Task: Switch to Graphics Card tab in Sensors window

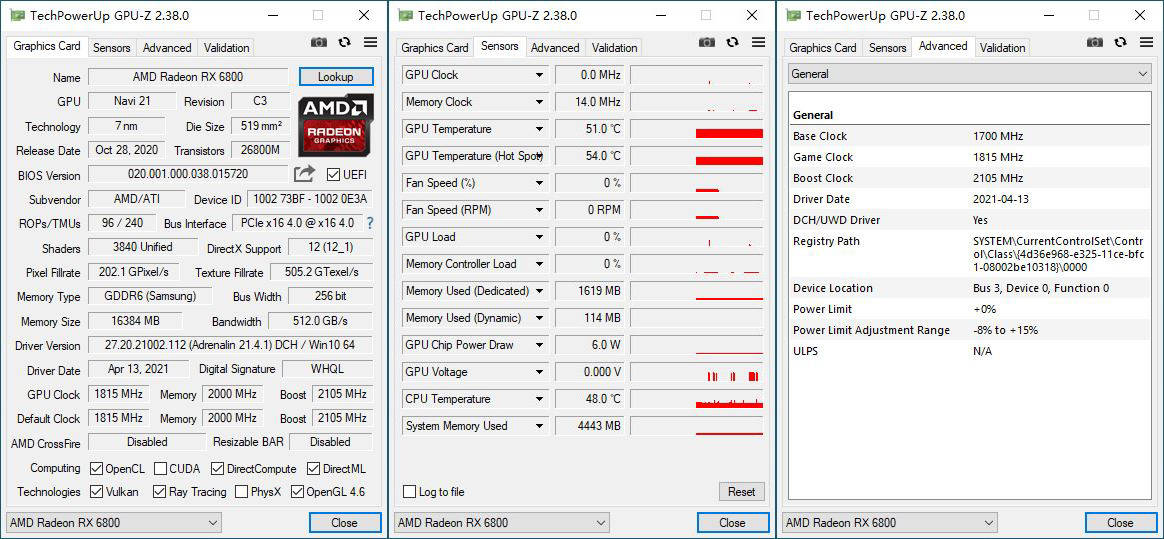Action: click(x=435, y=48)
